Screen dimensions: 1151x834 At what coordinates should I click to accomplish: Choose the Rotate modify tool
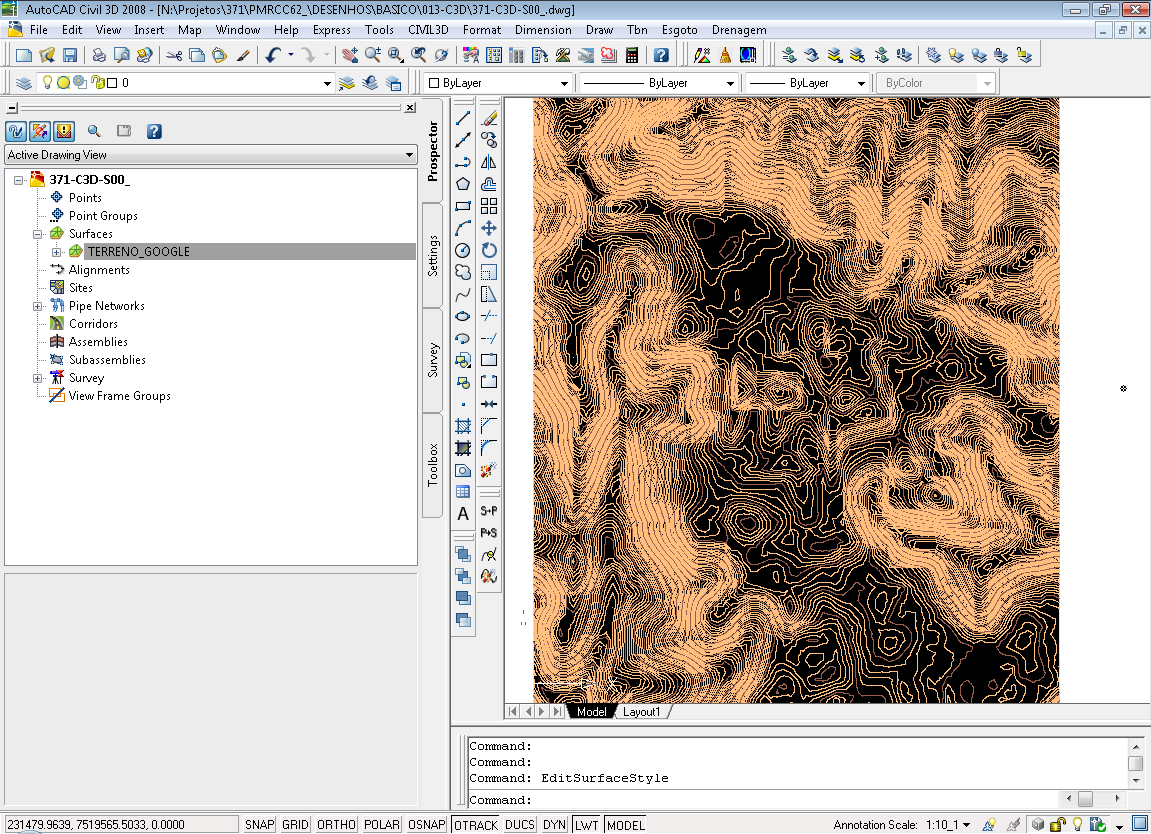(x=489, y=250)
